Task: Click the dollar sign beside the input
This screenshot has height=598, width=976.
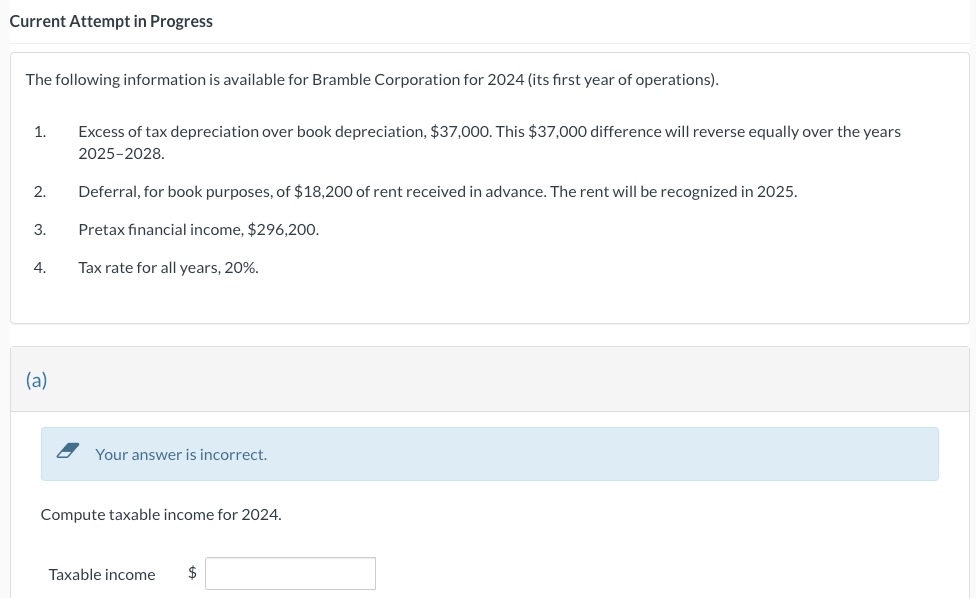Action: click(x=193, y=573)
